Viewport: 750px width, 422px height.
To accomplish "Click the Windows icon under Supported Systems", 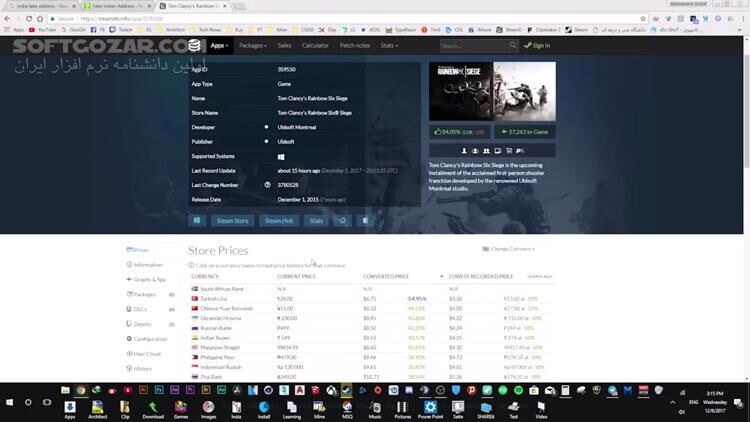I will (x=281, y=156).
